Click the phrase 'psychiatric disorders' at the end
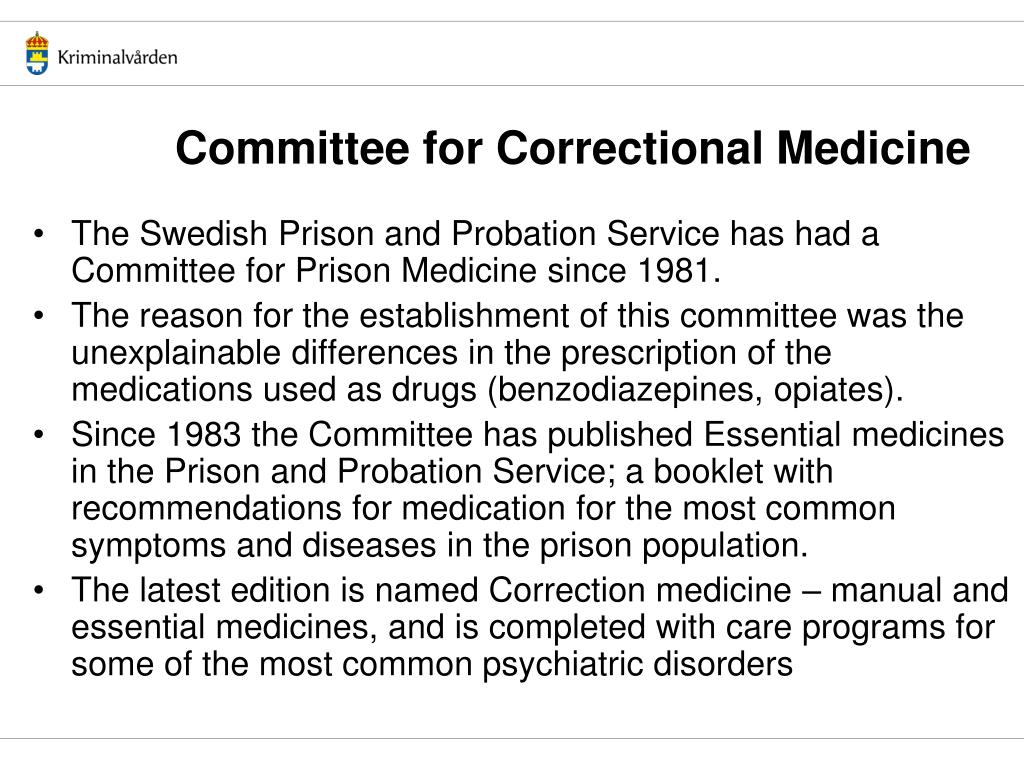Screen dimensions: 1024x768 [x=638, y=664]
